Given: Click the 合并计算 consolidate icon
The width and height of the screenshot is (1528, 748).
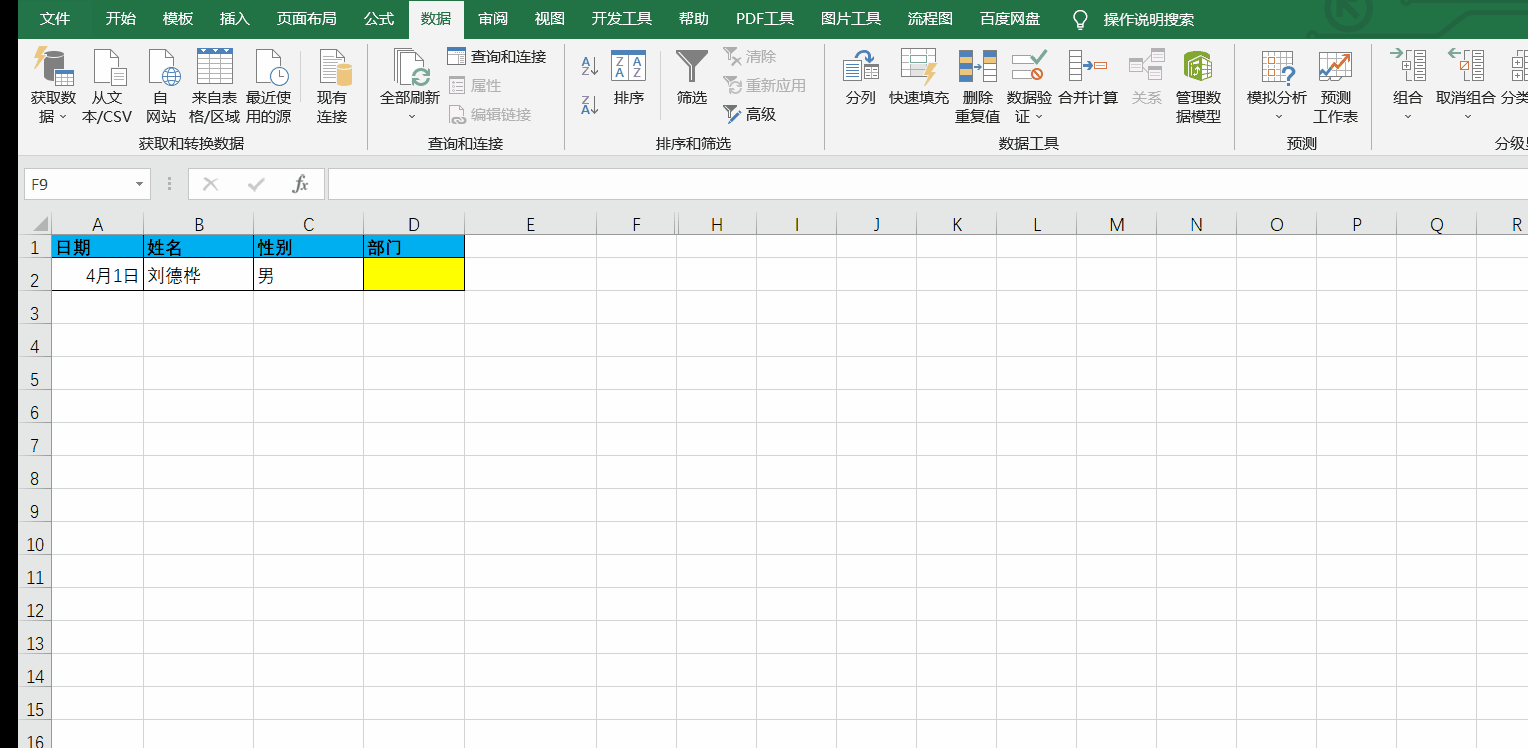Looking at the screenshot, I should tap(1087, 67).
